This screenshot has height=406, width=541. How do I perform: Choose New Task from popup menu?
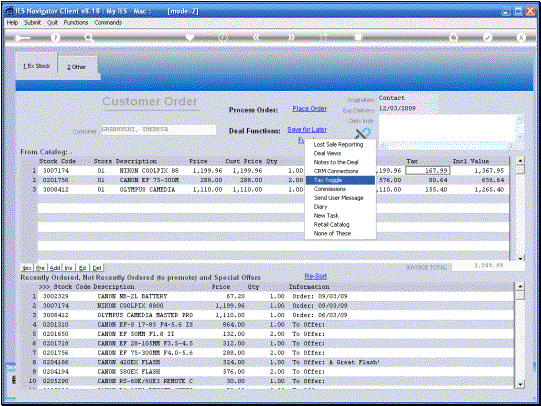click(326, 216)
